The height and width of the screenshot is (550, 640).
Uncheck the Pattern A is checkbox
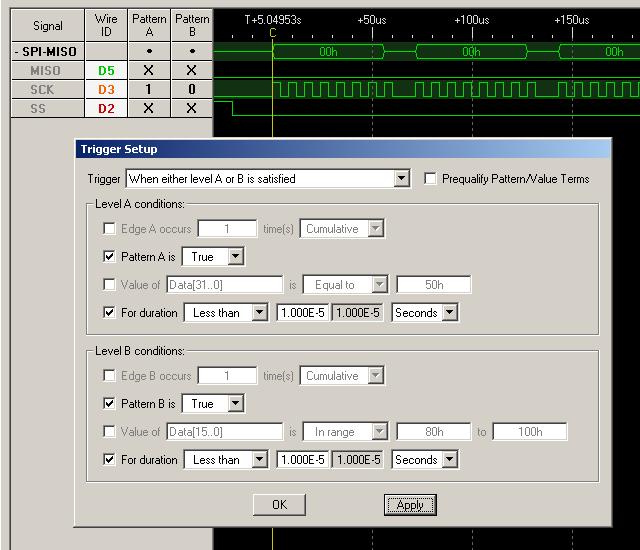coord(109,257)
